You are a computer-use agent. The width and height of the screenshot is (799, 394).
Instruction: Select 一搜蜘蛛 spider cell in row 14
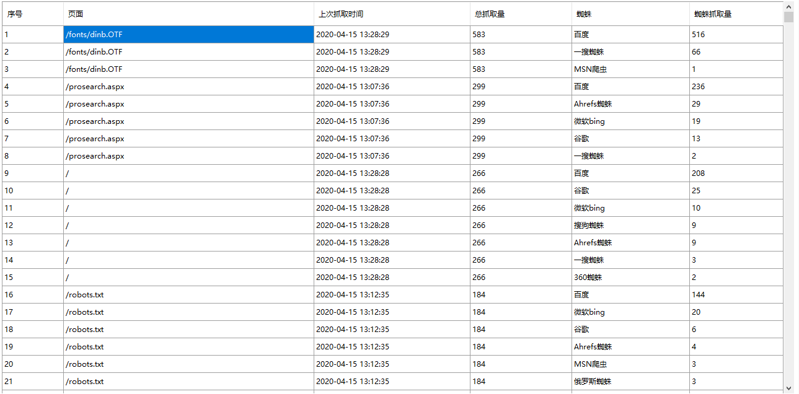[x=630, y=260]
